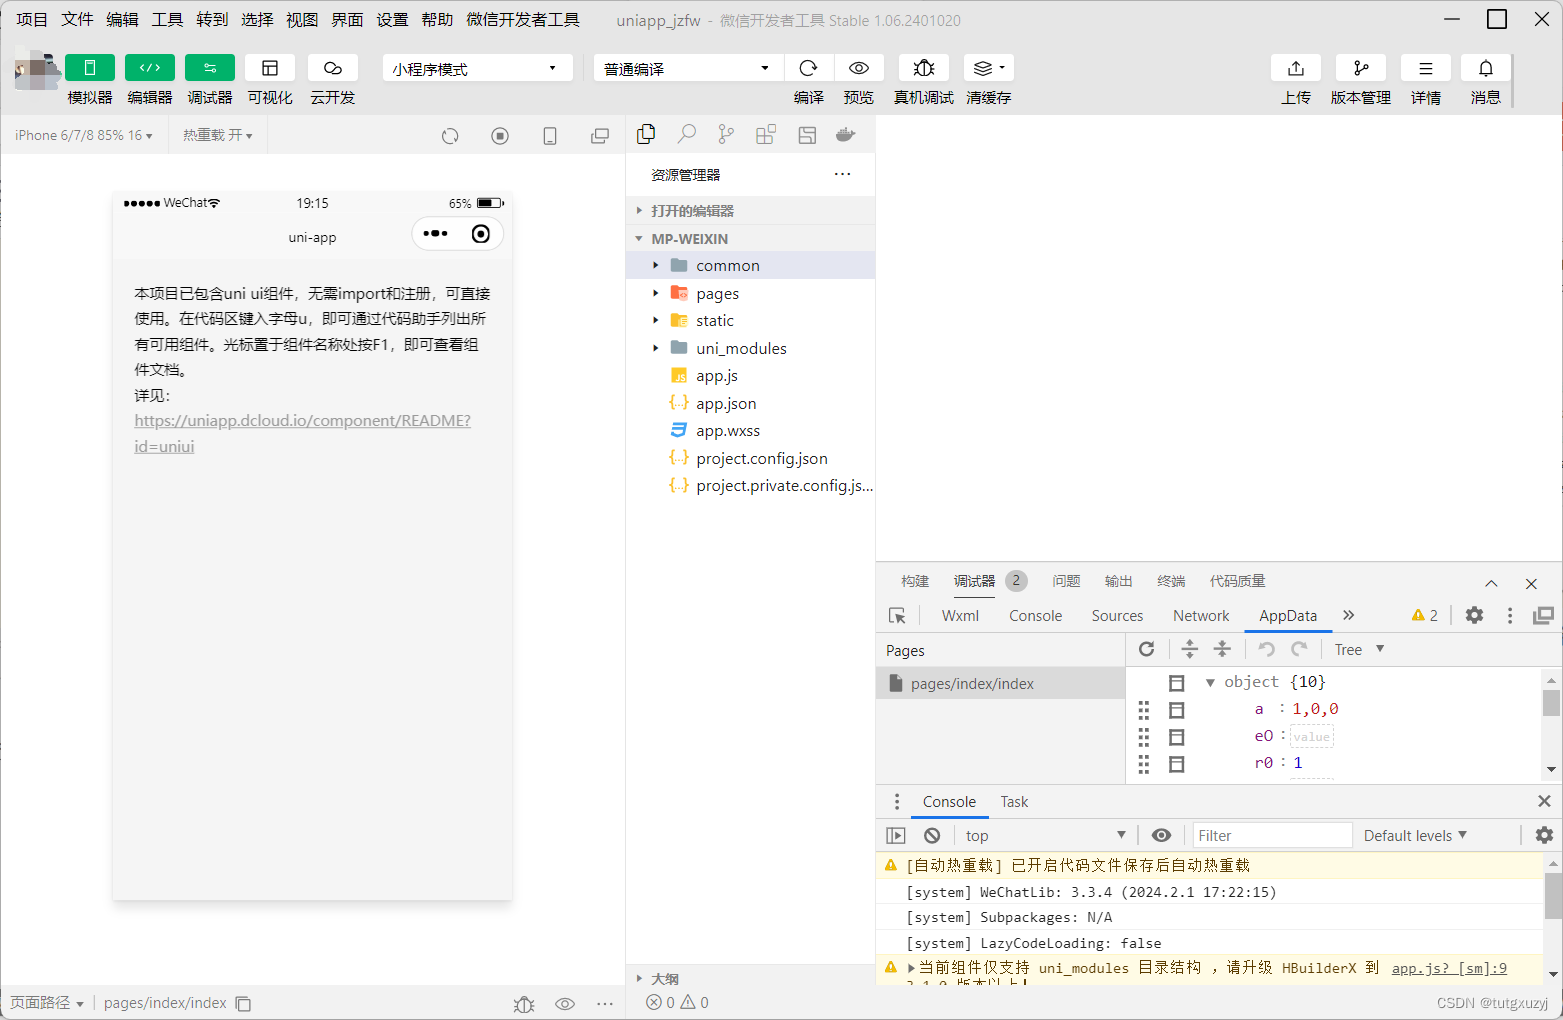
Task: Disable the 模拟器 simulator toggle
Action: point(89,67)
